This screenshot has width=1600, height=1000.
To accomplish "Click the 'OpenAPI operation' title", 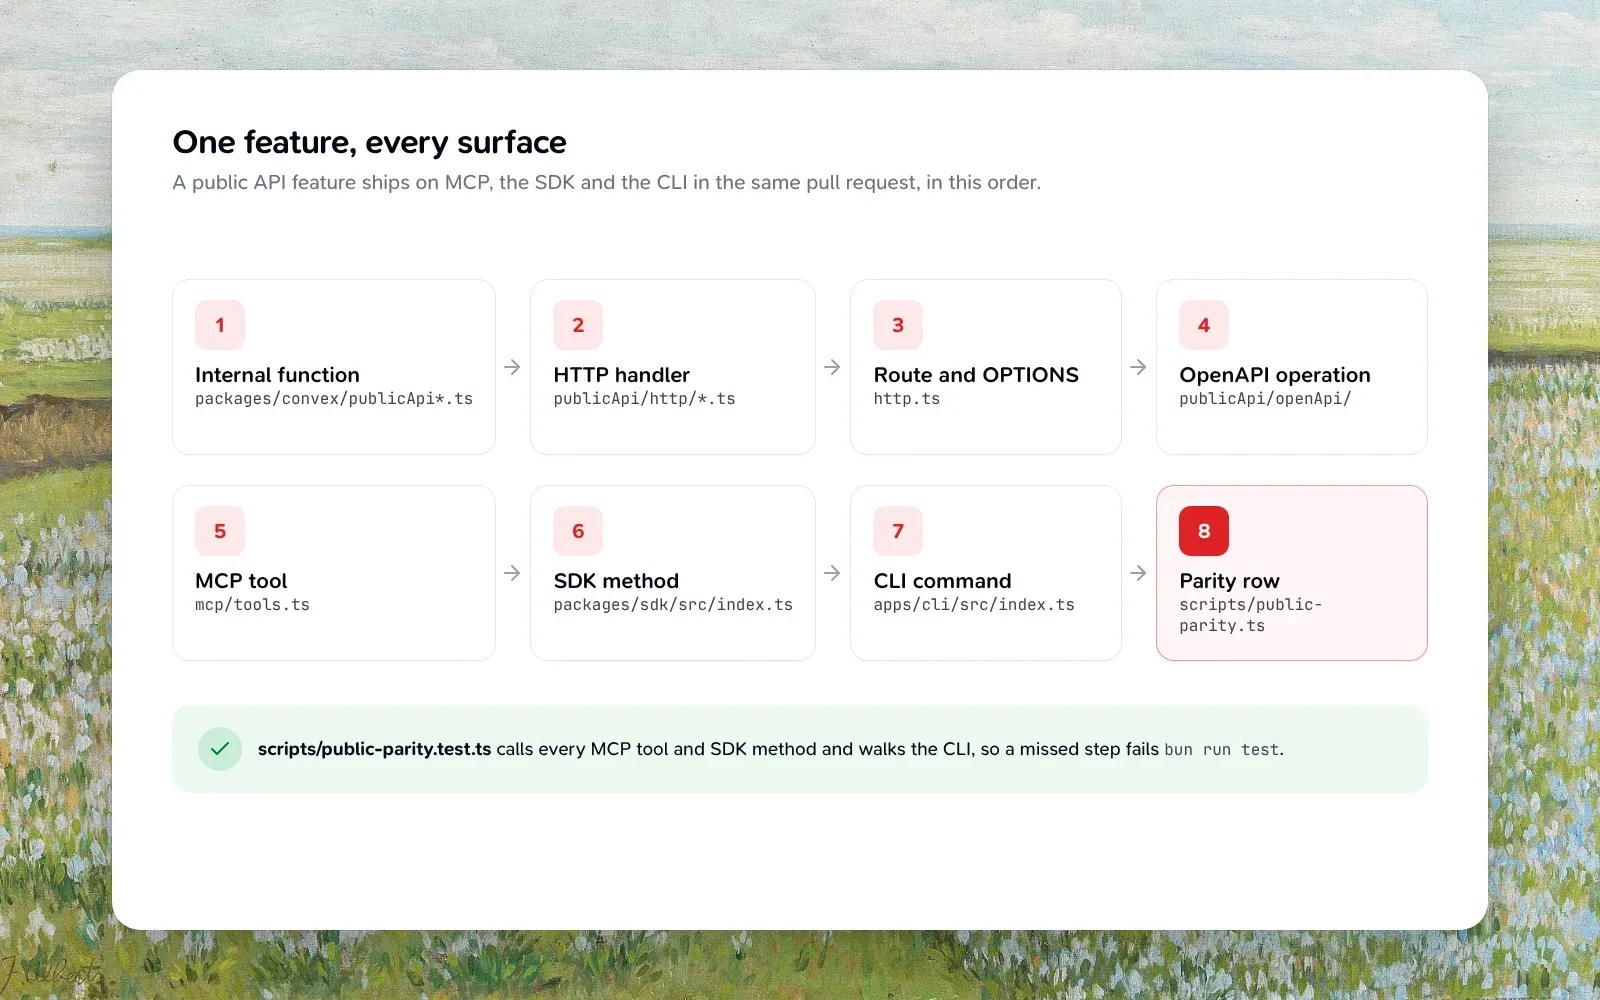I will point(1275,375).
